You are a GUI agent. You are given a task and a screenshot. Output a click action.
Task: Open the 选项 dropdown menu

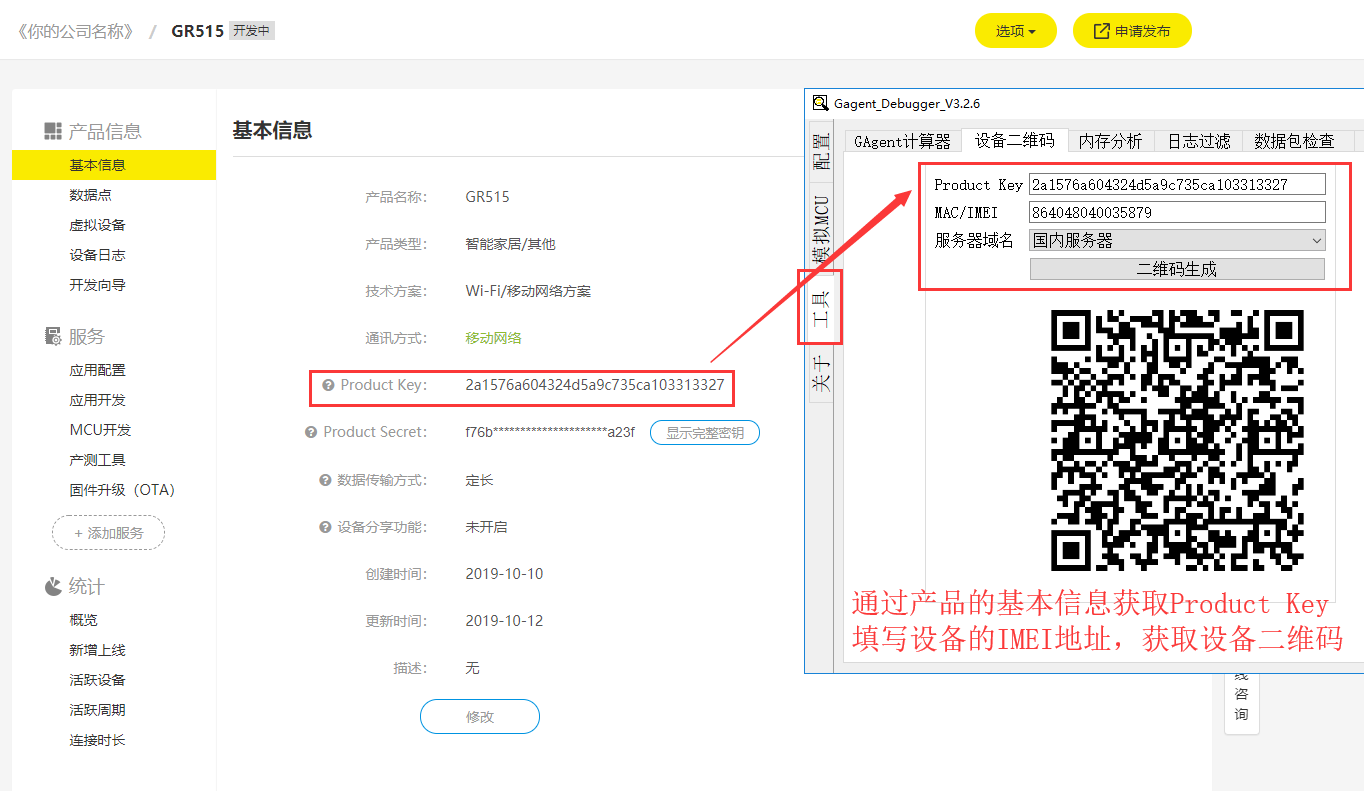point(1014,31)
